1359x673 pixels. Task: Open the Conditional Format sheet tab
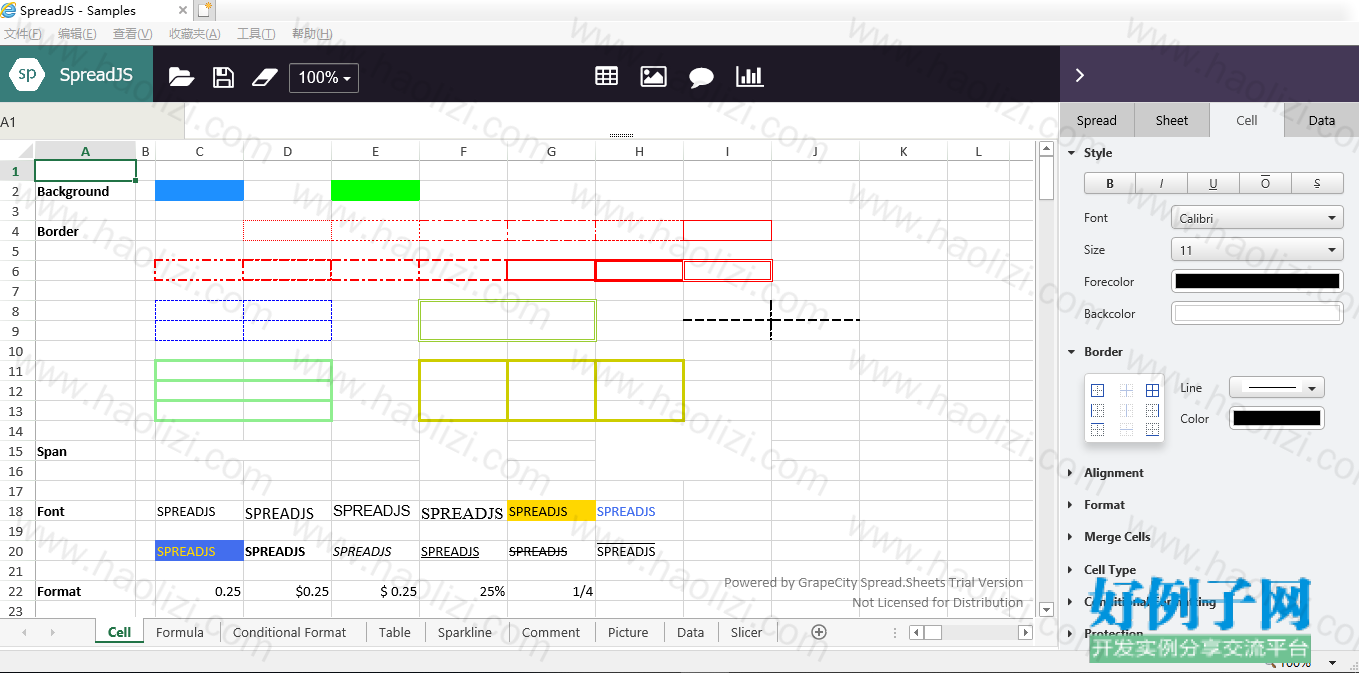[290, 632]
